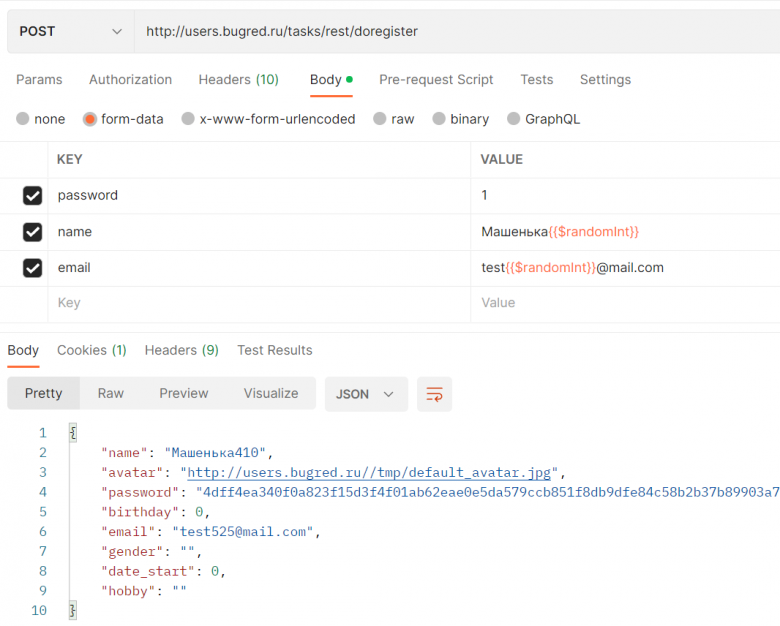780x626 pixels.
Task: Select the raw body type
Action: coord(393,119)
